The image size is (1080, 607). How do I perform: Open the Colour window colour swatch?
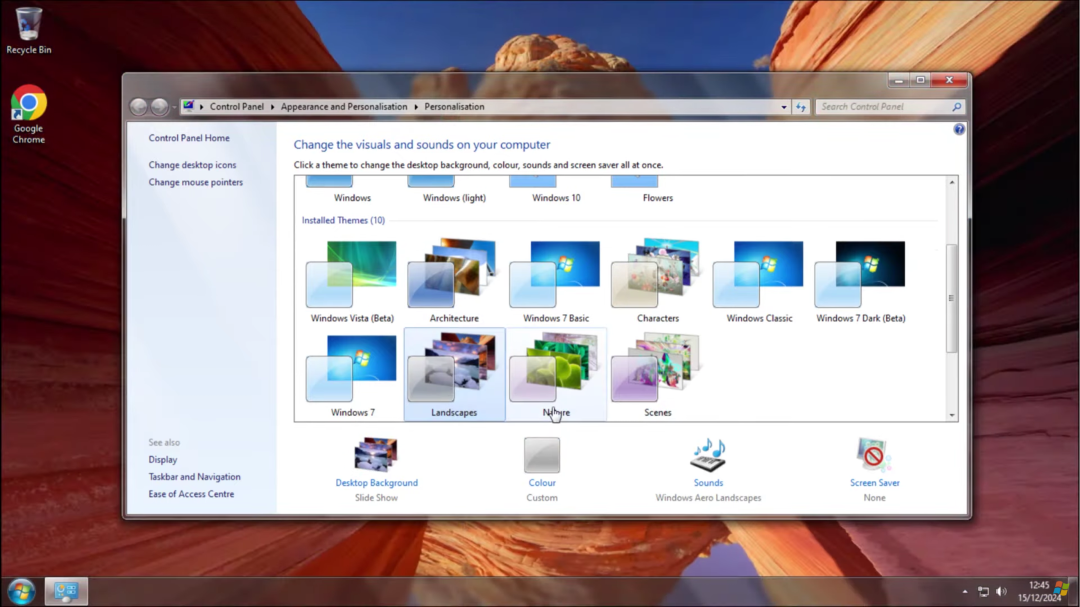pyautogui.click(x=542, y=456)
